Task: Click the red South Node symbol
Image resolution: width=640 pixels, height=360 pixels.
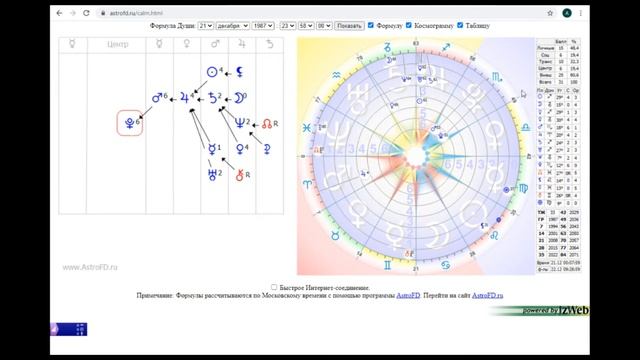Action: (x=240, y=175)
